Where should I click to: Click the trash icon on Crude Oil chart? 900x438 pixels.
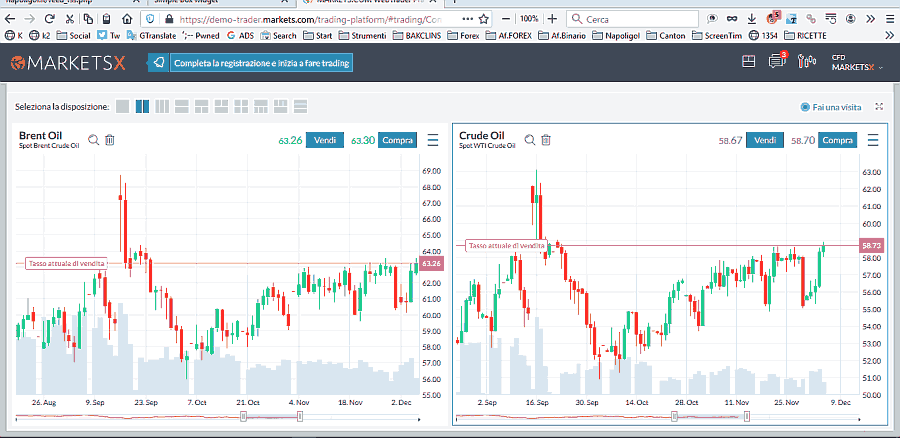point(546,140)
